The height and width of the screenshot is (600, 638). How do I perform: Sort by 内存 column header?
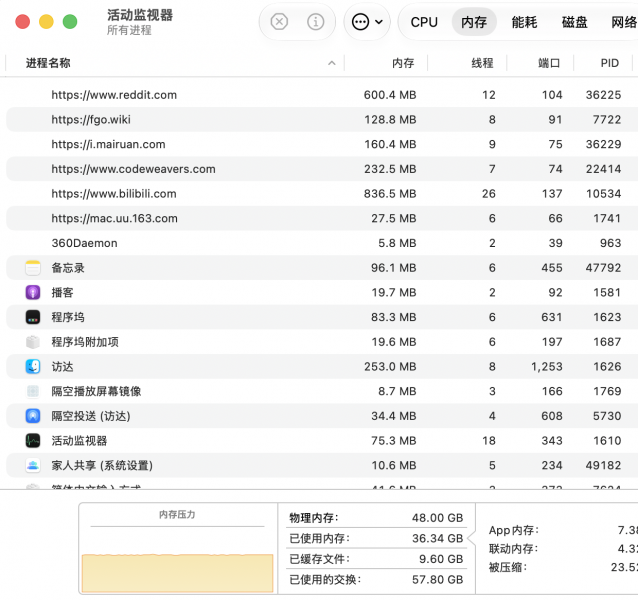[x=403, y=63]
